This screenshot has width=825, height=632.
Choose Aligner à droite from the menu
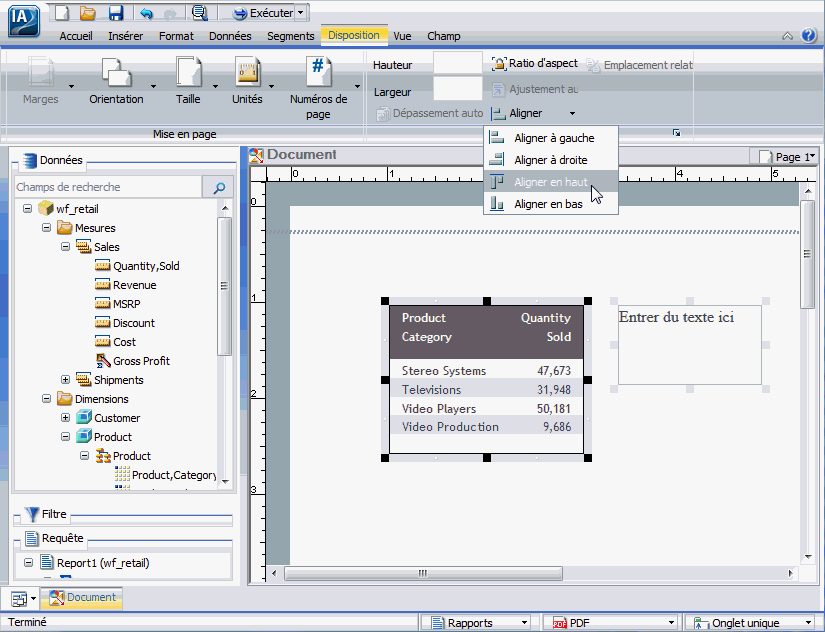pyautogui.click(x=550, y=160)
